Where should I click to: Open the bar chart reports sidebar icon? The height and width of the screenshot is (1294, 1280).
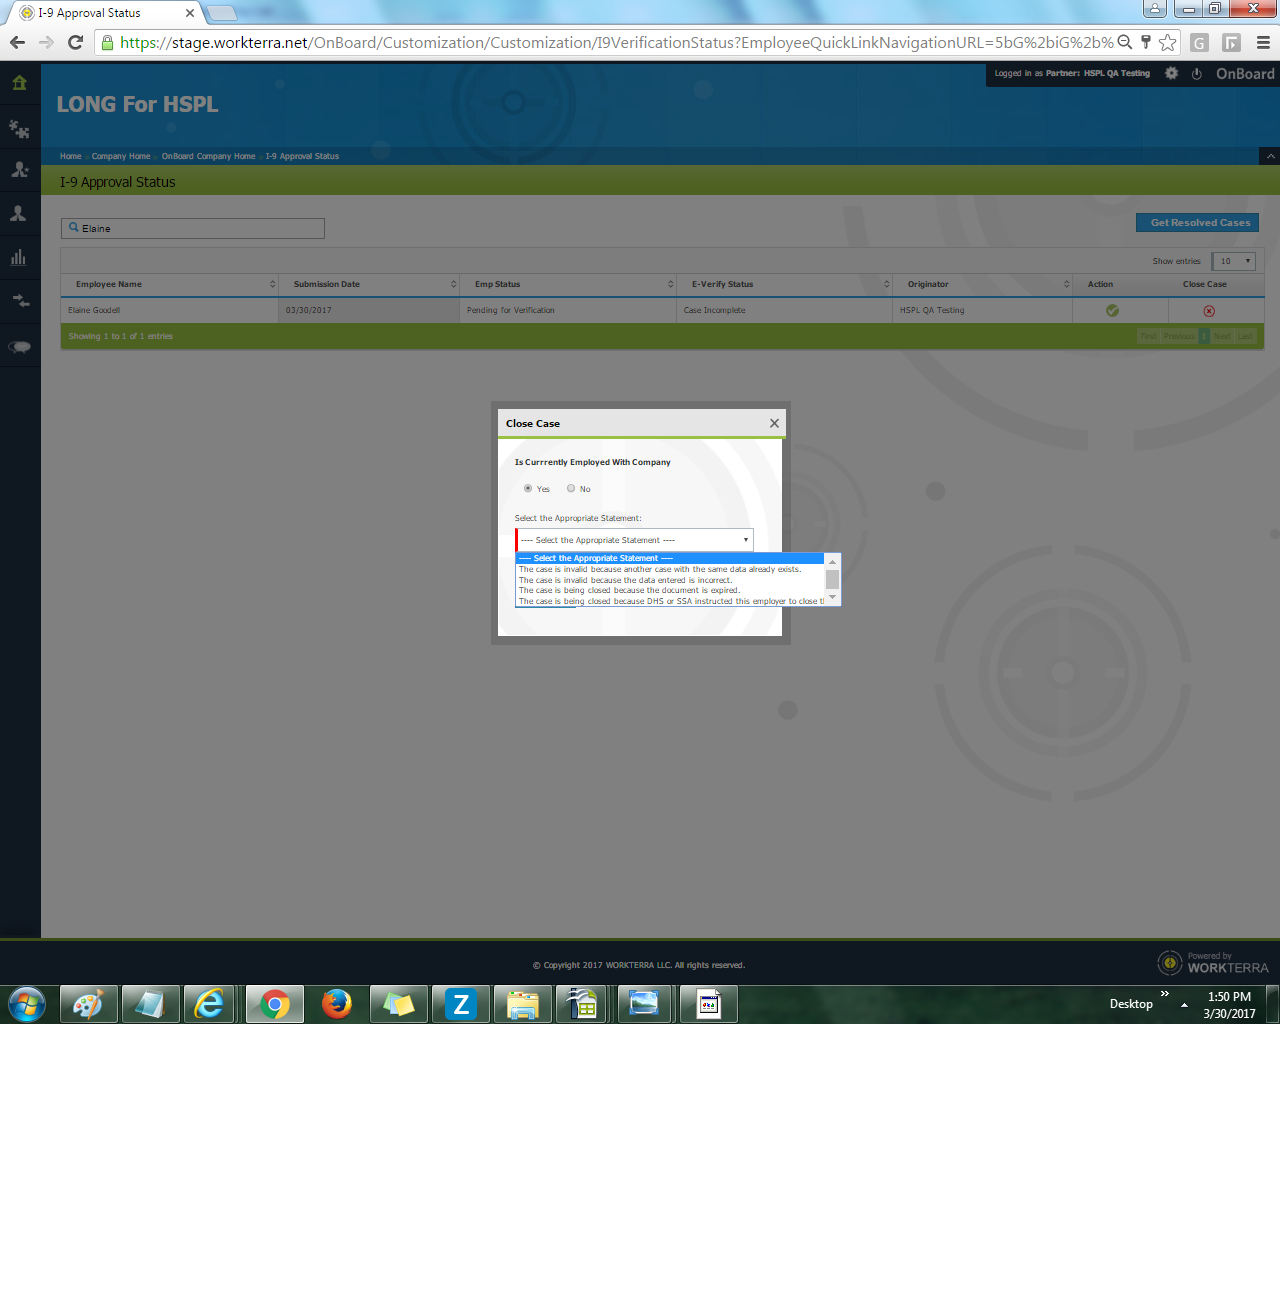coord(18,257)
